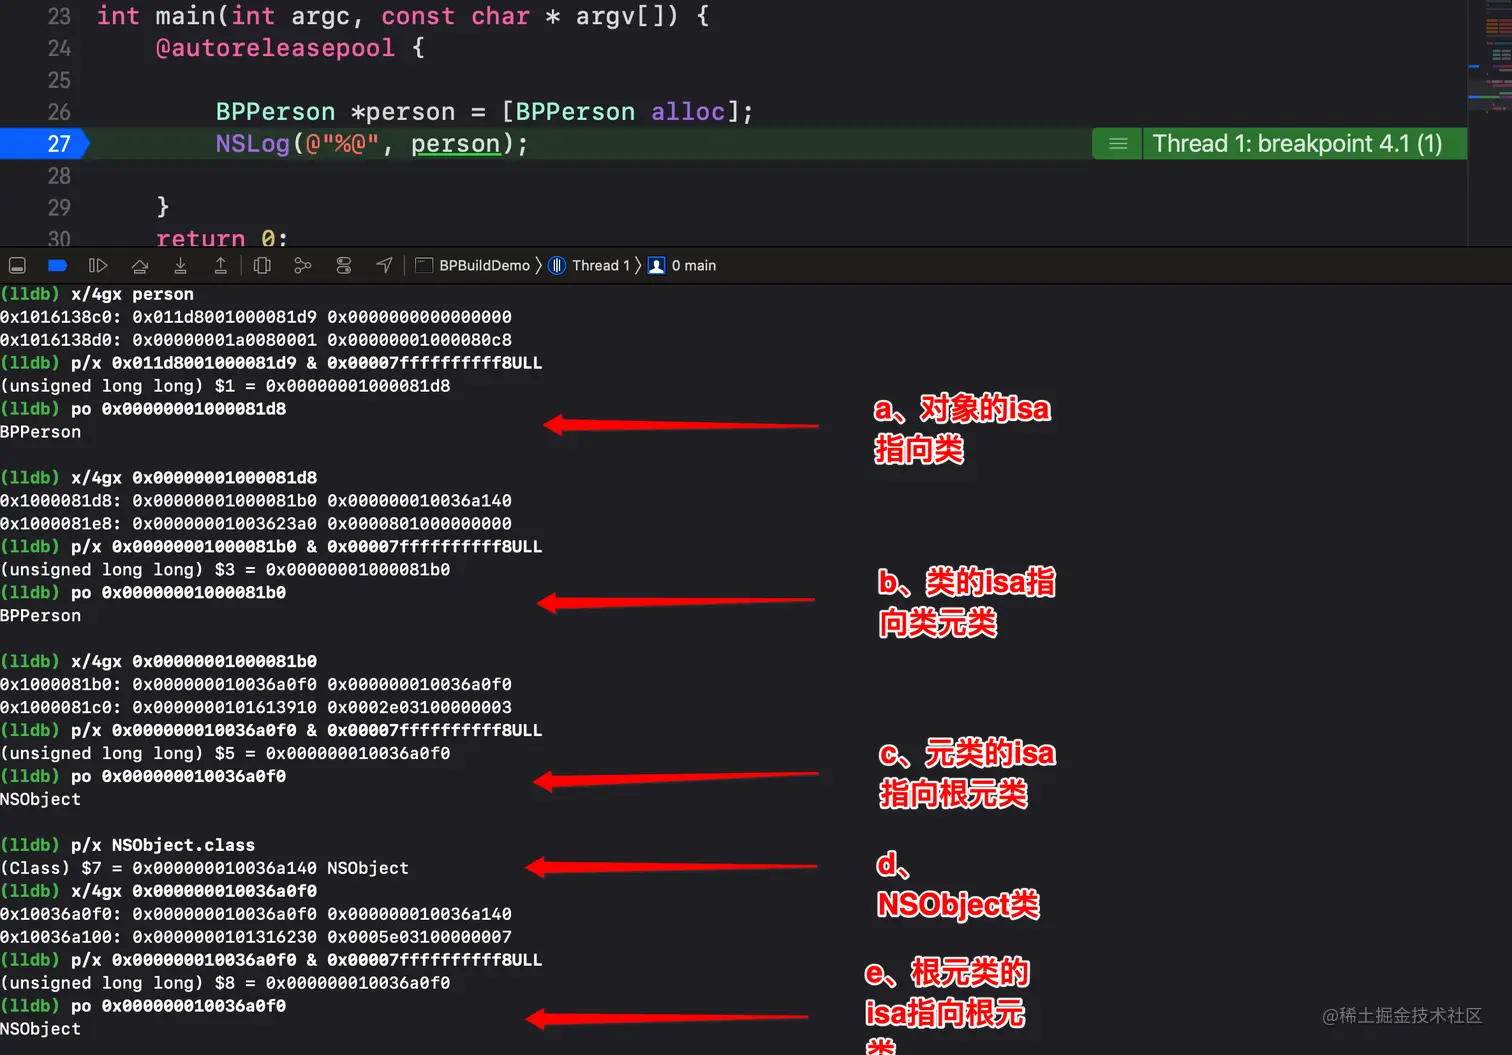Click the issue list icon beside breakpoint annotation
The image size is (1512, 1055).
point(1118,144)
